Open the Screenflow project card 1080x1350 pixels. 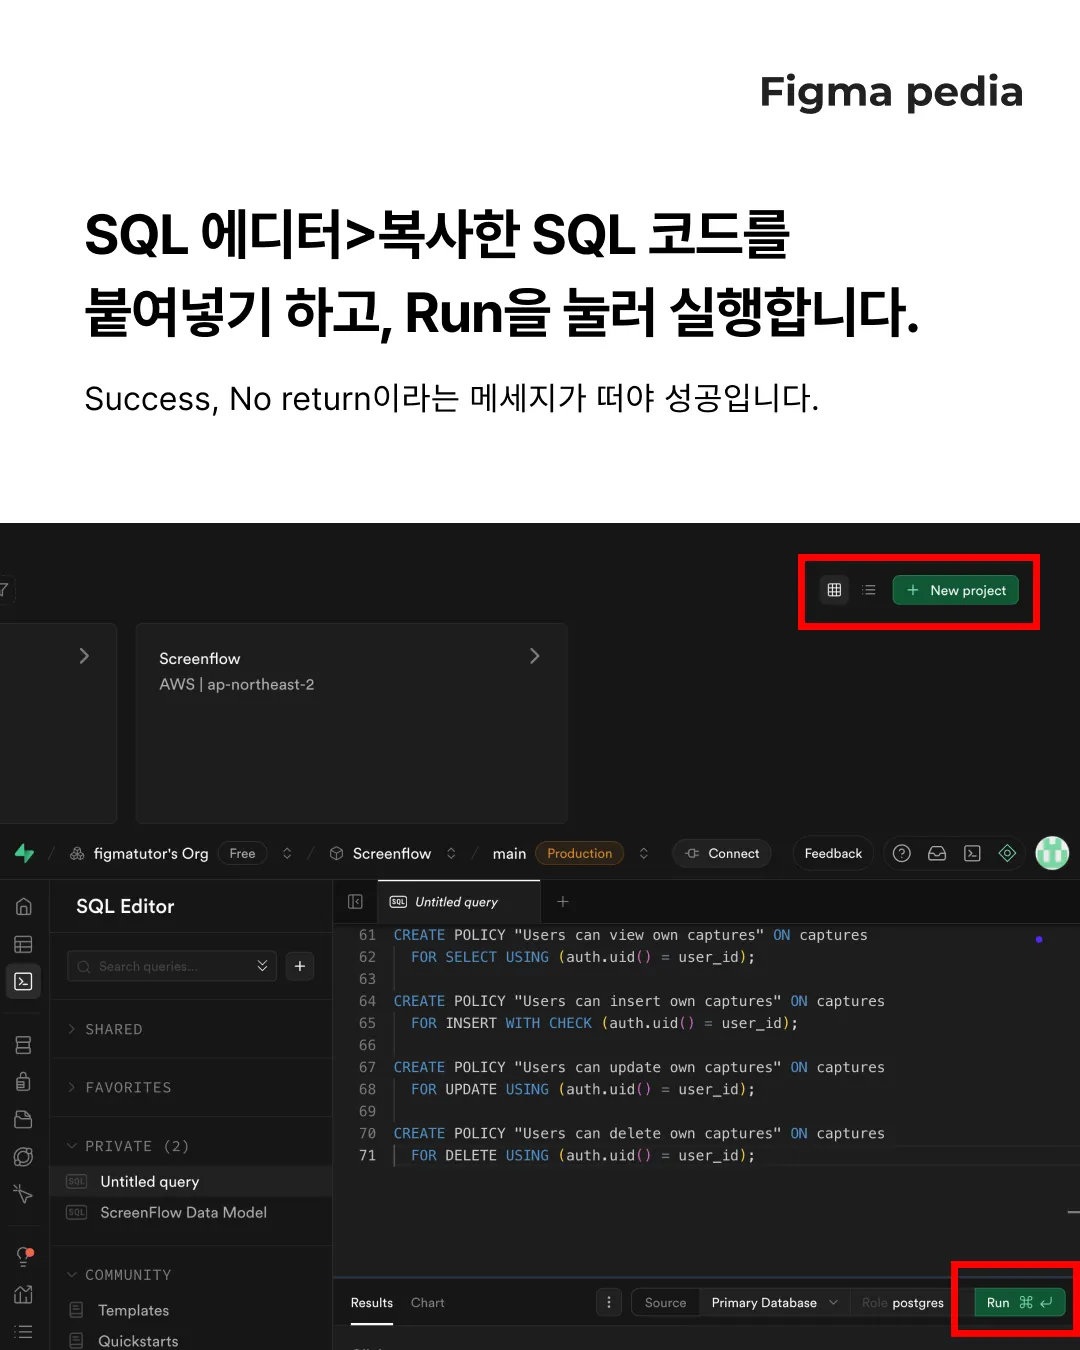coord(351,722)
